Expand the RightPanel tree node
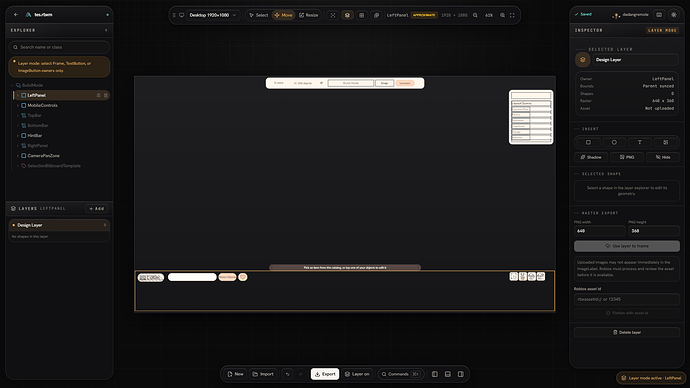 pyautogui.click(x=18, y=146)
